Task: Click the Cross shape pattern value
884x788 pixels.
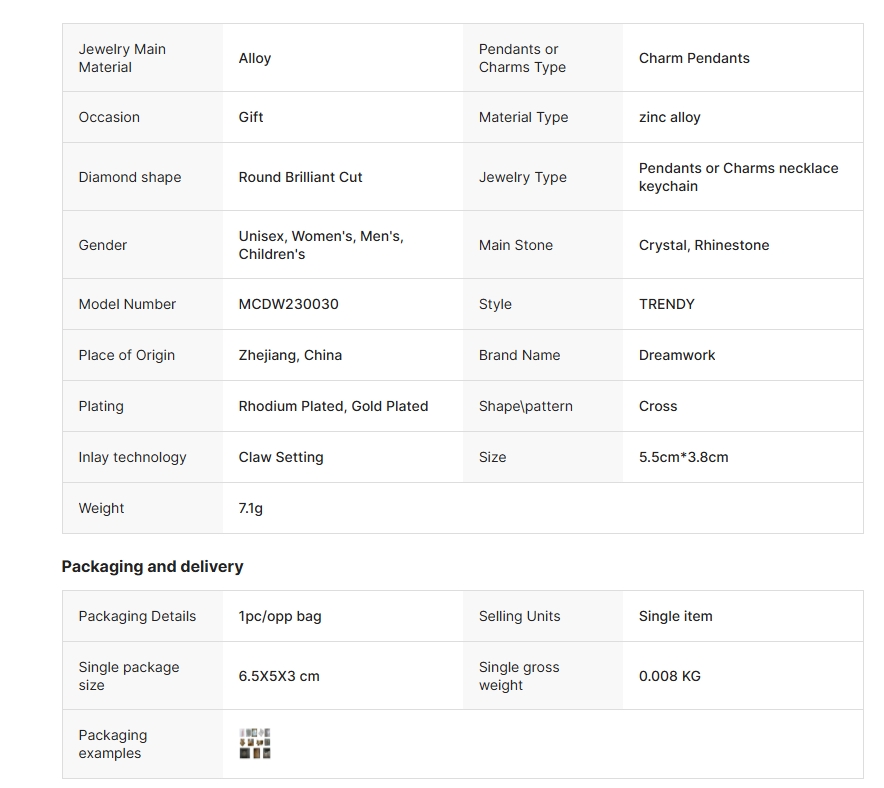Action: (x=657, y=406)
